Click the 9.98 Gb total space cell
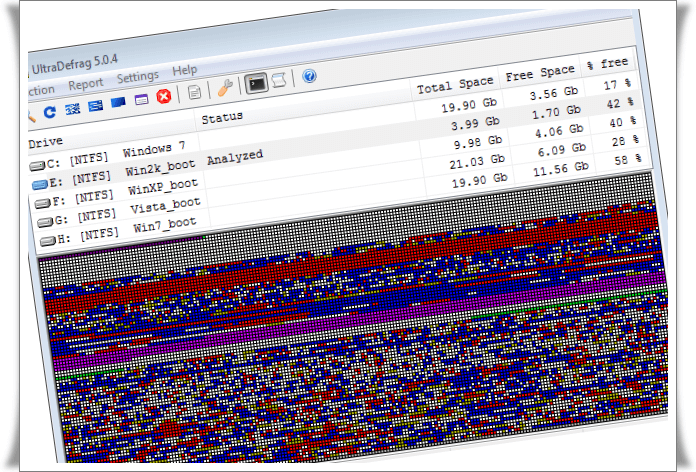Viewport: 696px width, 472px height. click(478, 143)
